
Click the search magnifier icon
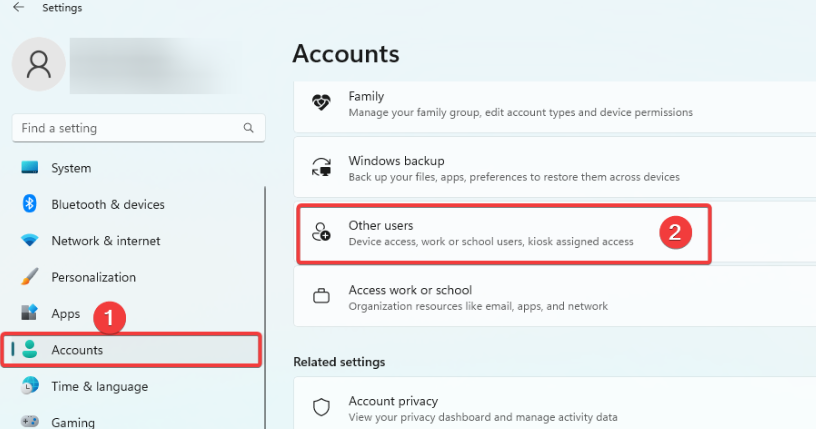(248, 128)
